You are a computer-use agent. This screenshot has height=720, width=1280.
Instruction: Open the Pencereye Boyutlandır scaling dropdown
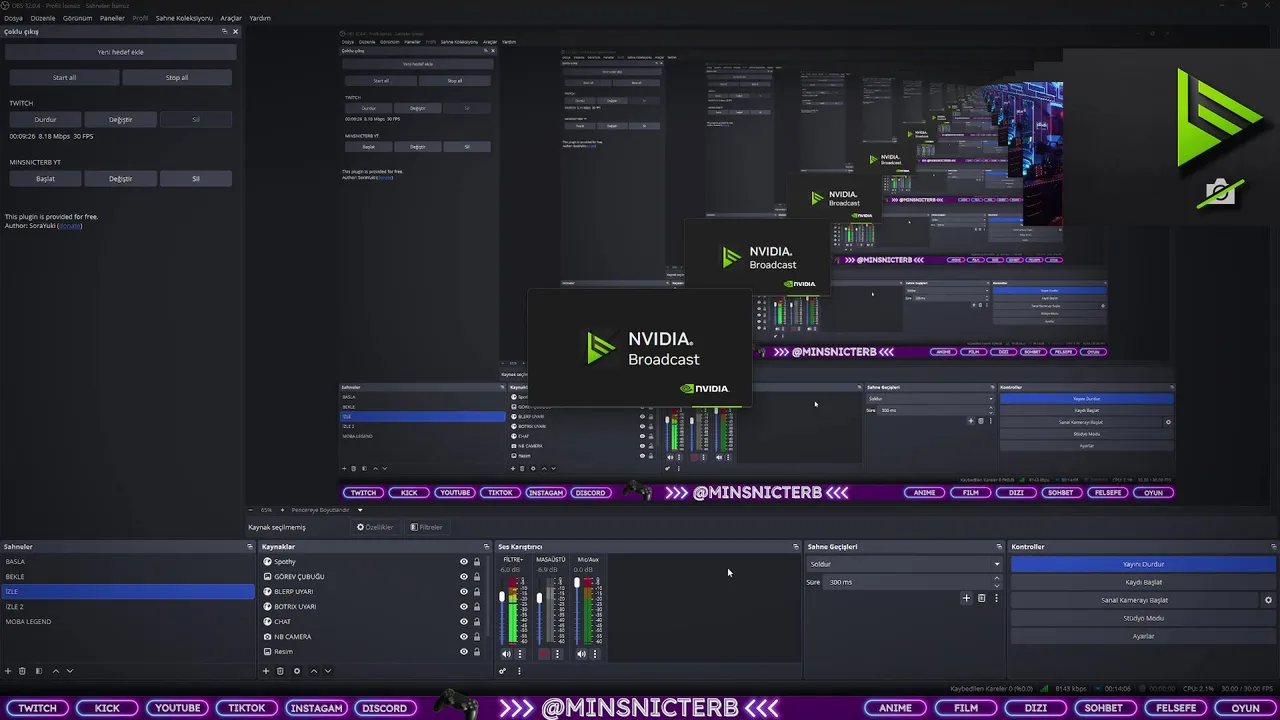326,510
